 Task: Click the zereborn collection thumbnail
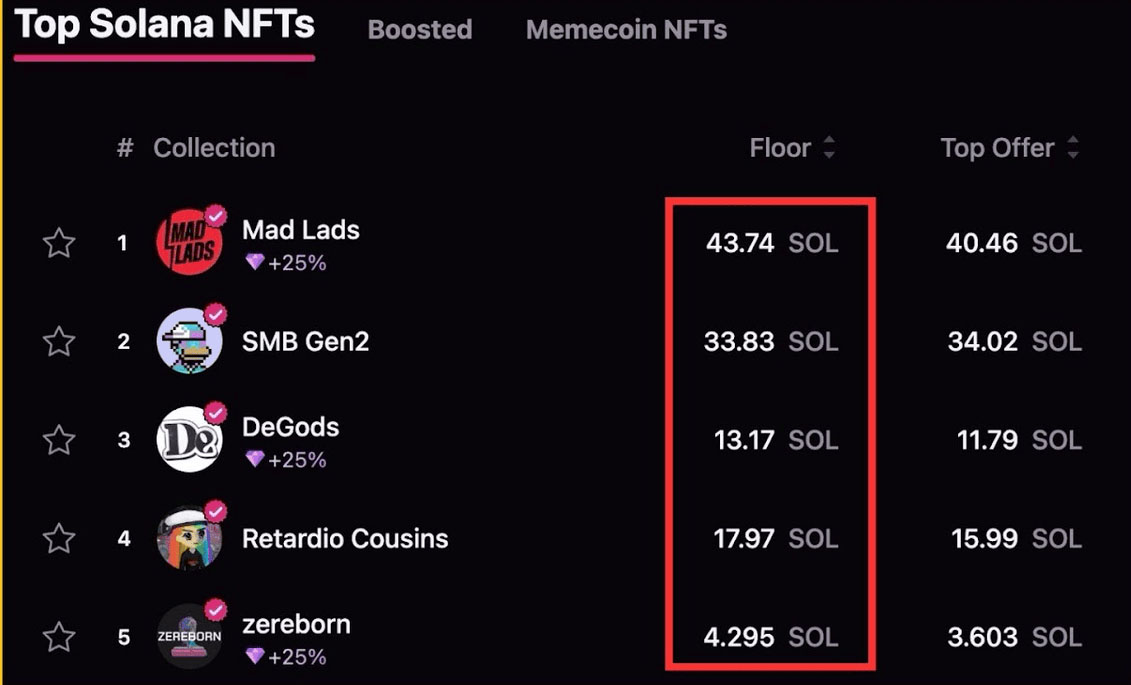coord(189,637)
